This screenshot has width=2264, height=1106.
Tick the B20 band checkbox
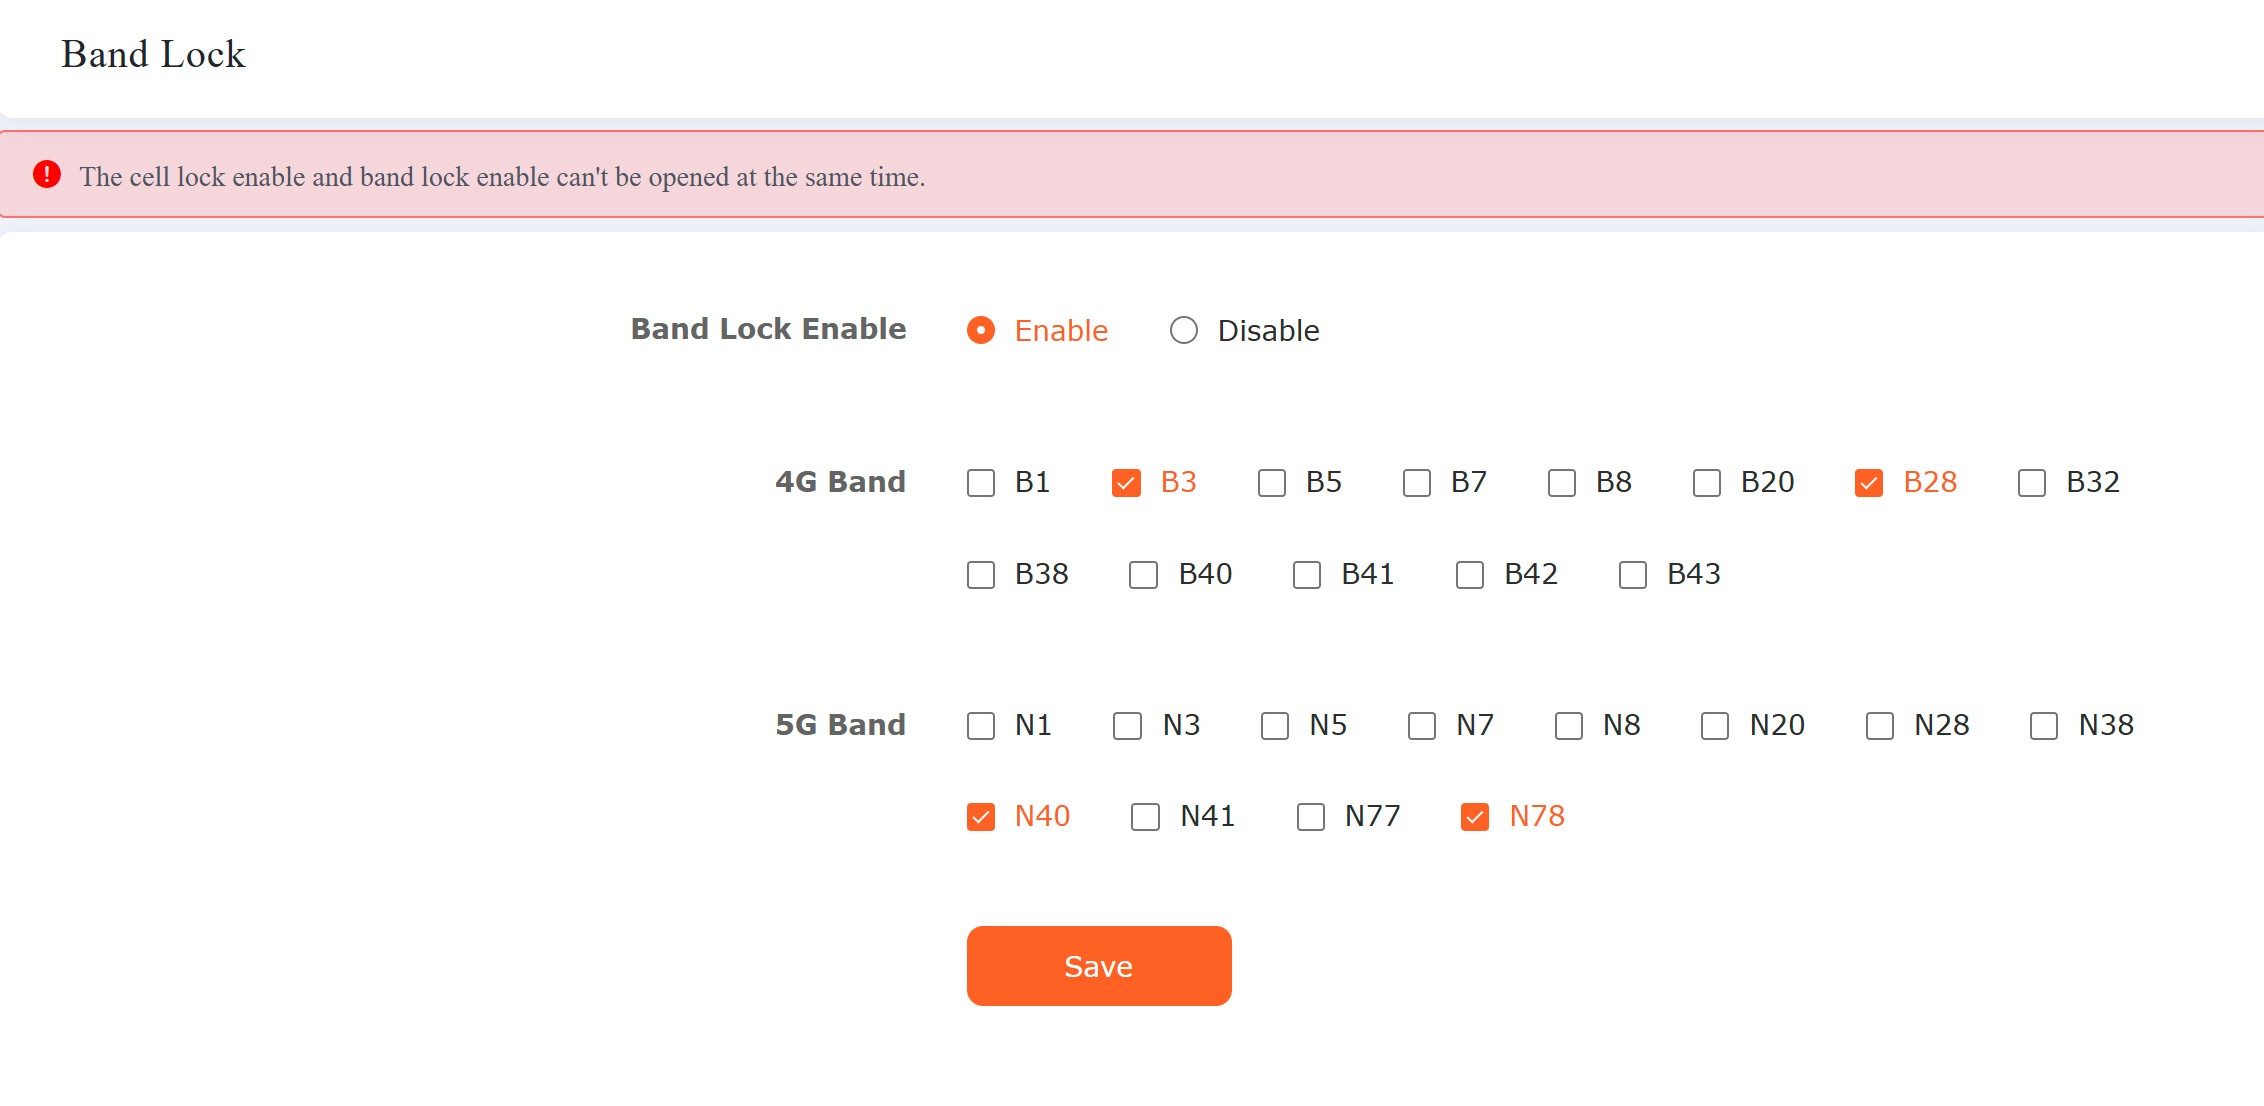coord(1707,483)
